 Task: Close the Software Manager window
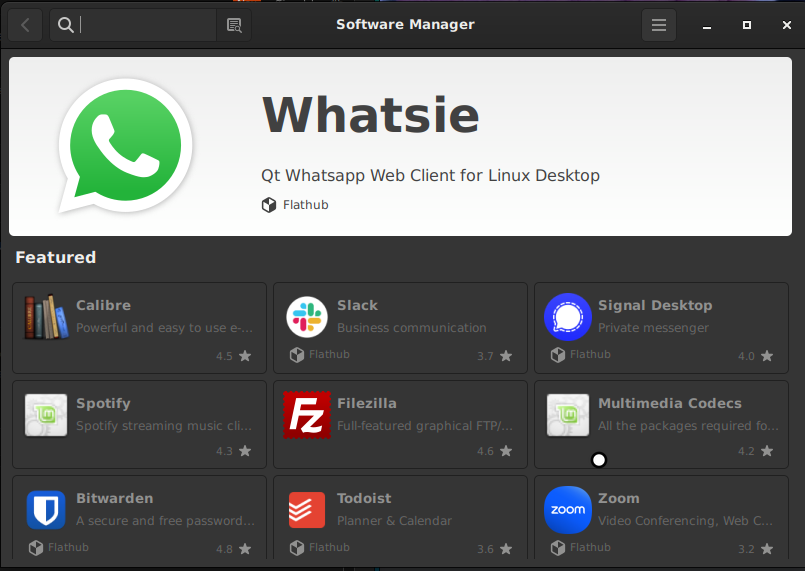point(787,25)
